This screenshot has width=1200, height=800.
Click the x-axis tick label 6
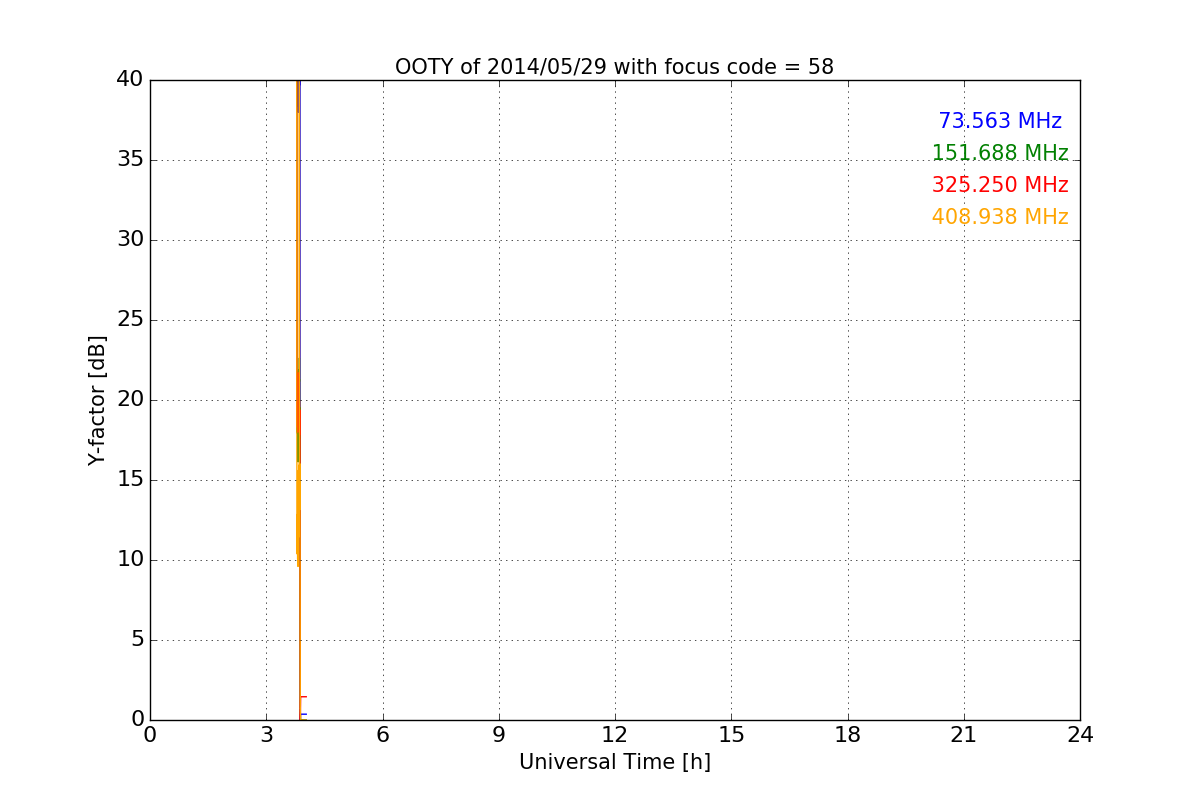click(382, 735)
